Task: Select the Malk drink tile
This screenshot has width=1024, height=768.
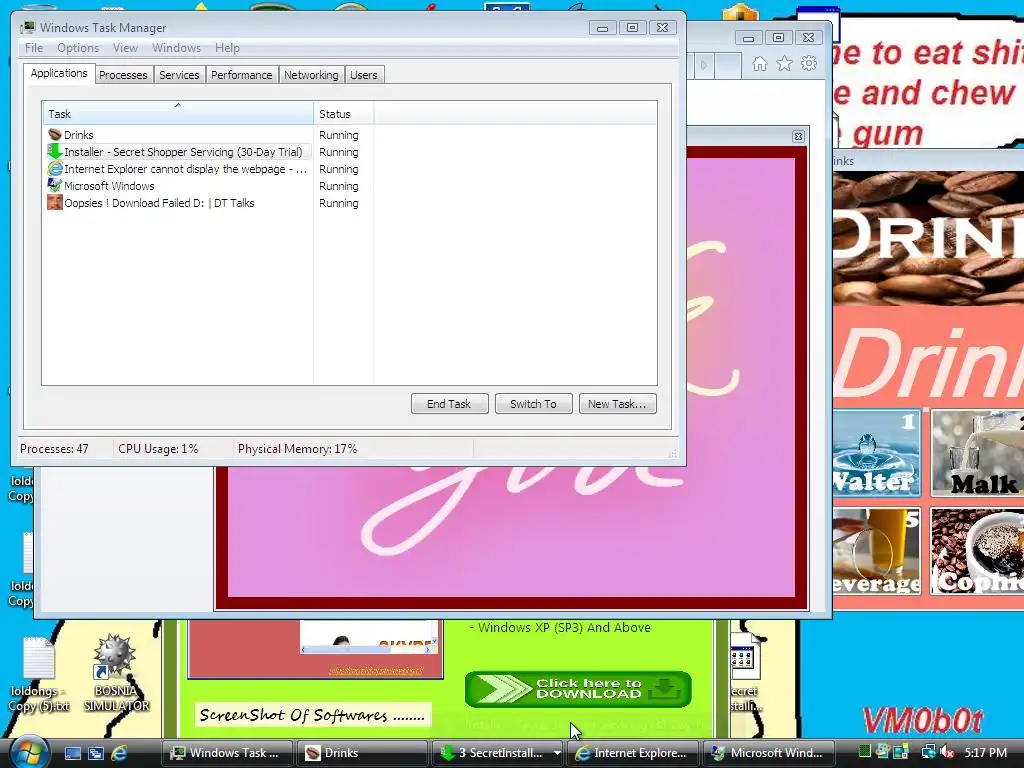Action: (x=978, y=453)
